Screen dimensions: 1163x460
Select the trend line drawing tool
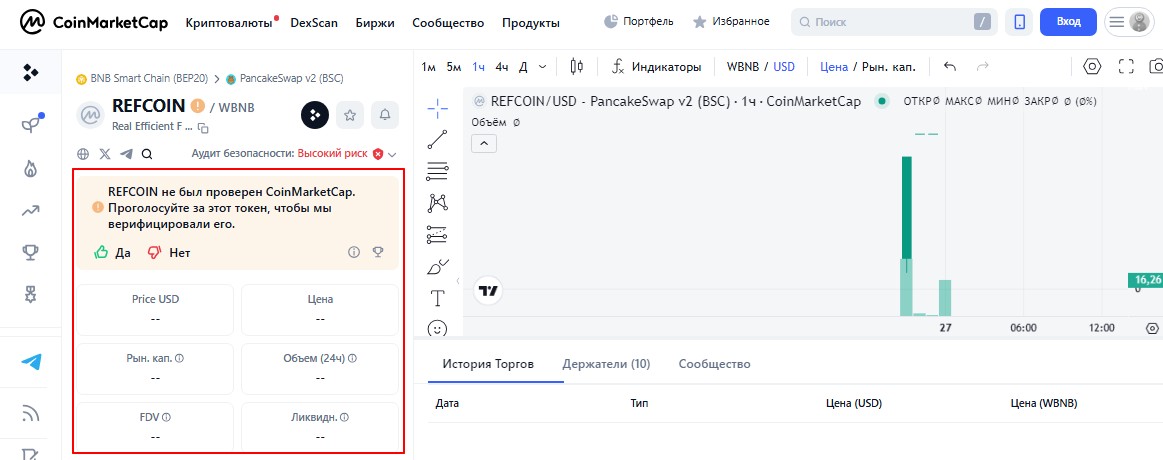(x=438, y=139)
